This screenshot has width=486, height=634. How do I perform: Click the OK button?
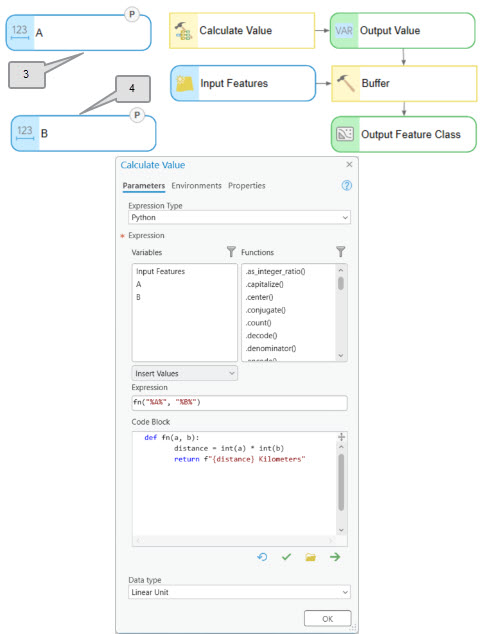pyautogui.click(x=328, y=619)
